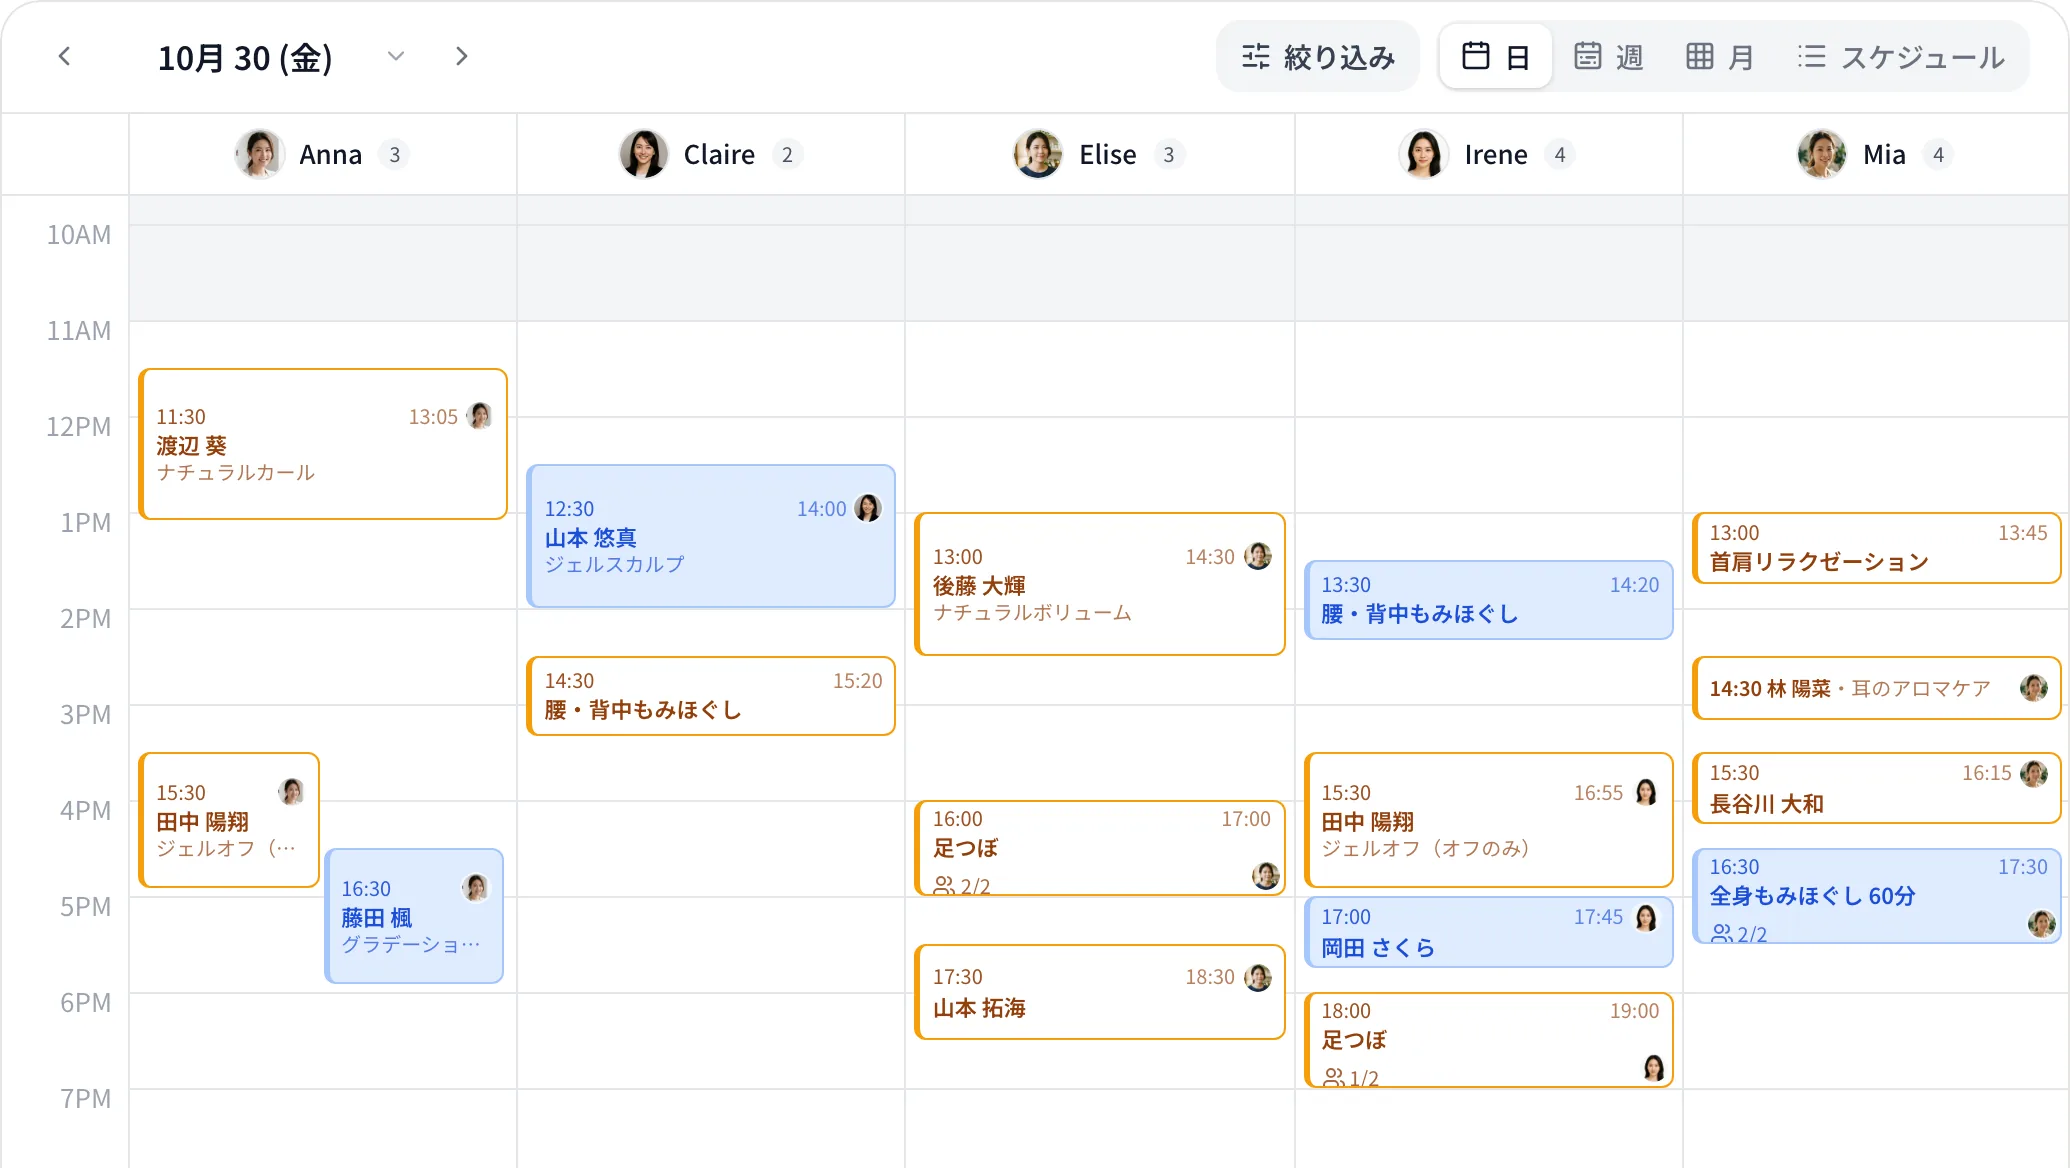Viewport: 2070px width, 1168px height.
Task: Open the 15:30 長谷川 大和 appointment
Action: pos(1877,788)
